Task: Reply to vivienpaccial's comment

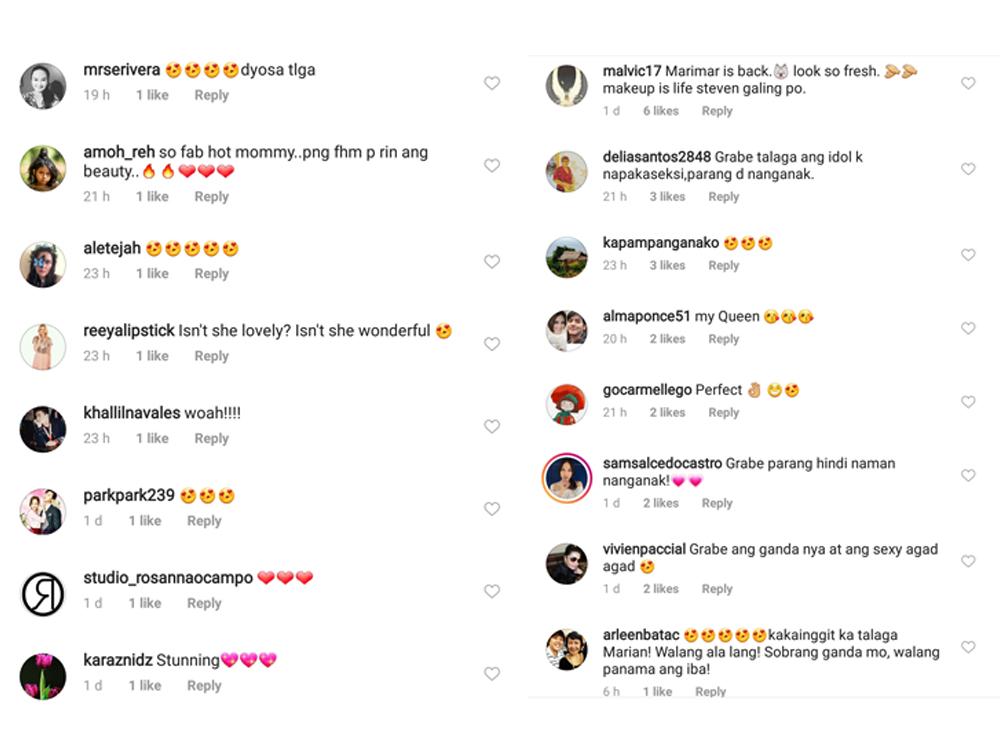Action: (x=717, y=589)
